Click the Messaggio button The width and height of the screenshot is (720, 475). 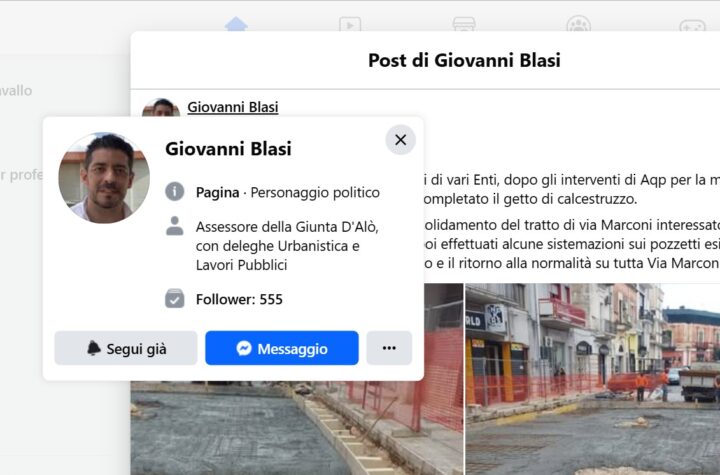tap(281, 348)
